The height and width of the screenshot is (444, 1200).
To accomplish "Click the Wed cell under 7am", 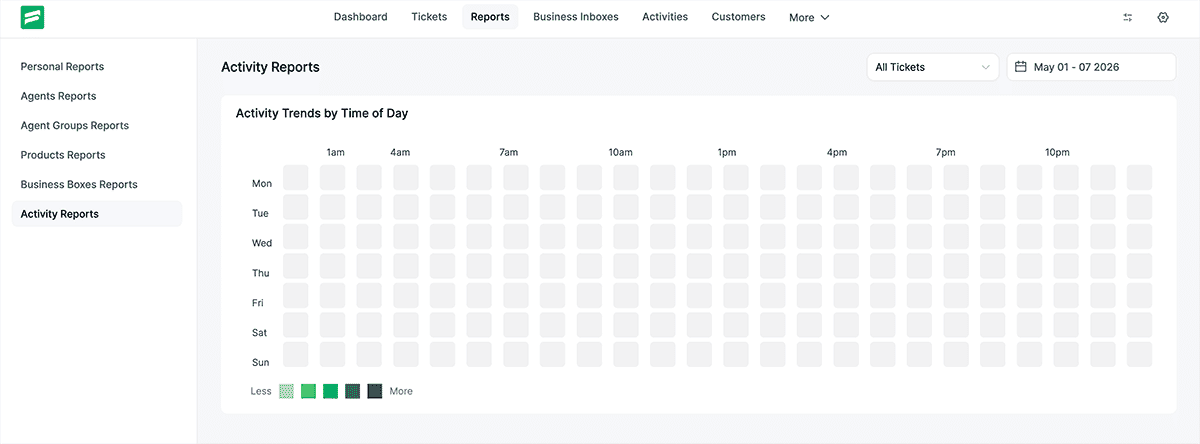I will pyautogui.click(x=516, y=237).
